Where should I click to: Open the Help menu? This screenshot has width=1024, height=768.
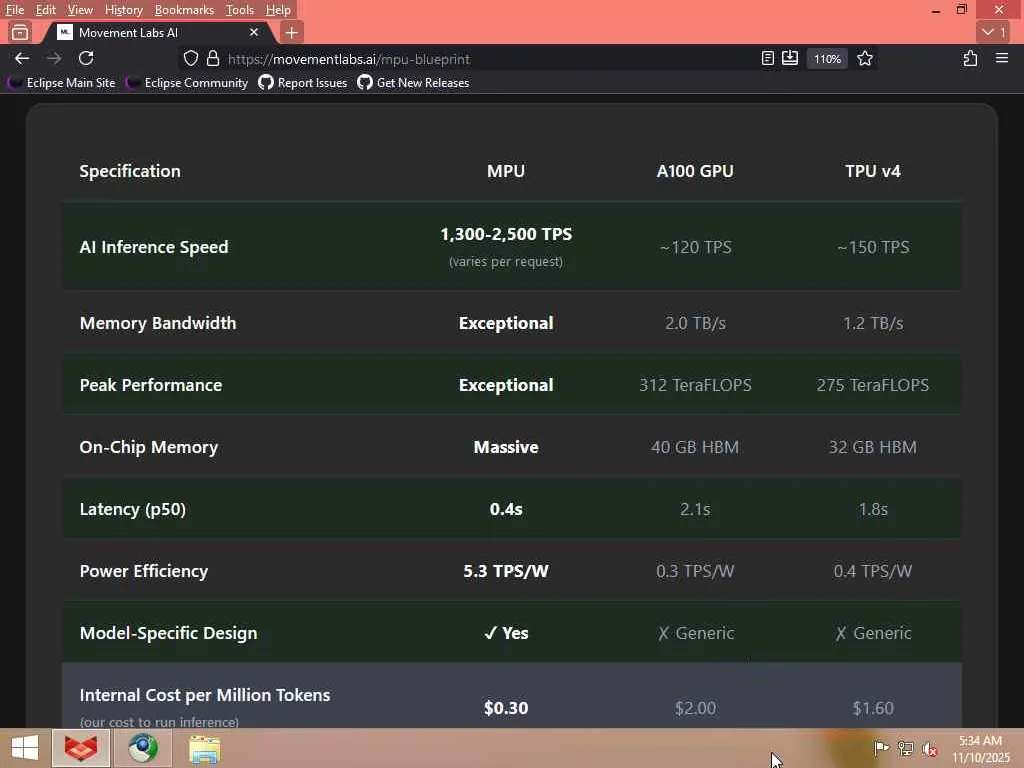tap(278, 10)
